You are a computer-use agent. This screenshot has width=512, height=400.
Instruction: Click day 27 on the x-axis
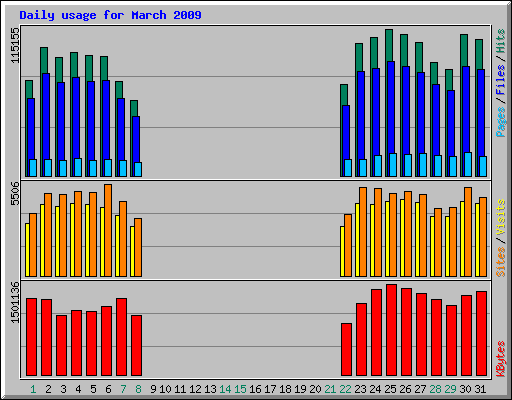420,389
